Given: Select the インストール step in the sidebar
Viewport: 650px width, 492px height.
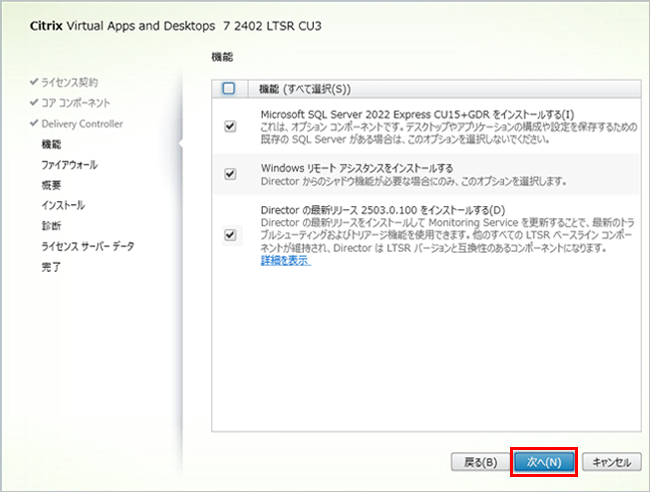Looking at the screenshot, I should tap(62, 205).
